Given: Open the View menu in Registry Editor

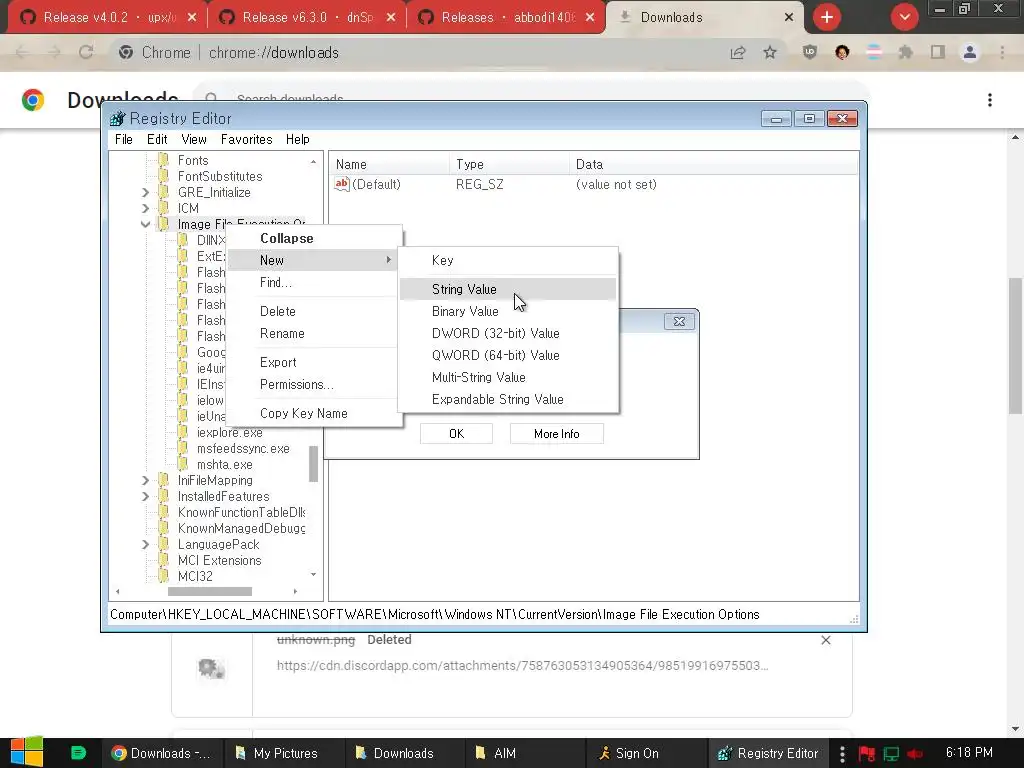Looking at the screenshot, I should [x=194, y=139].
